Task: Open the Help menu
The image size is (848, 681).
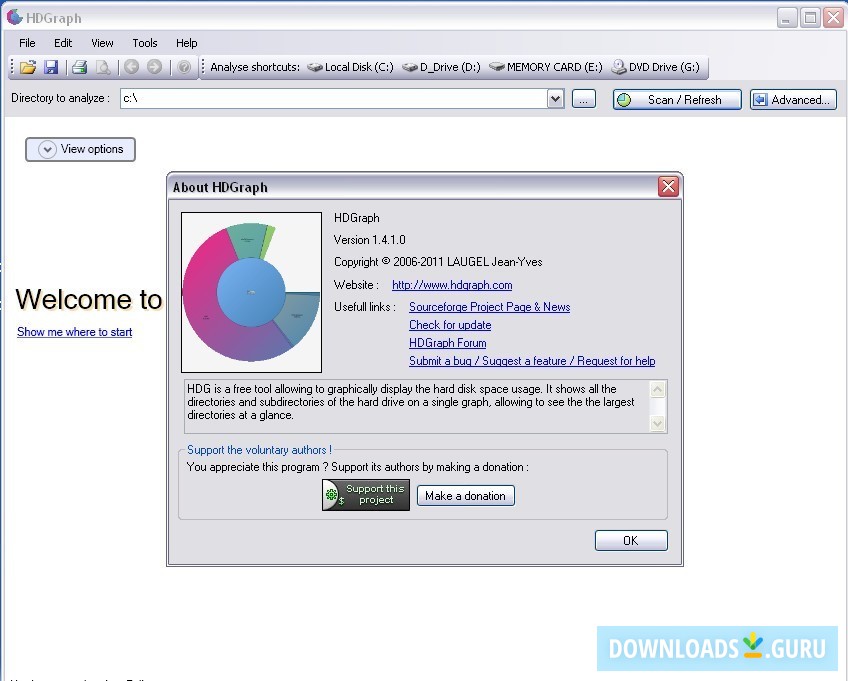Action: 187,43
